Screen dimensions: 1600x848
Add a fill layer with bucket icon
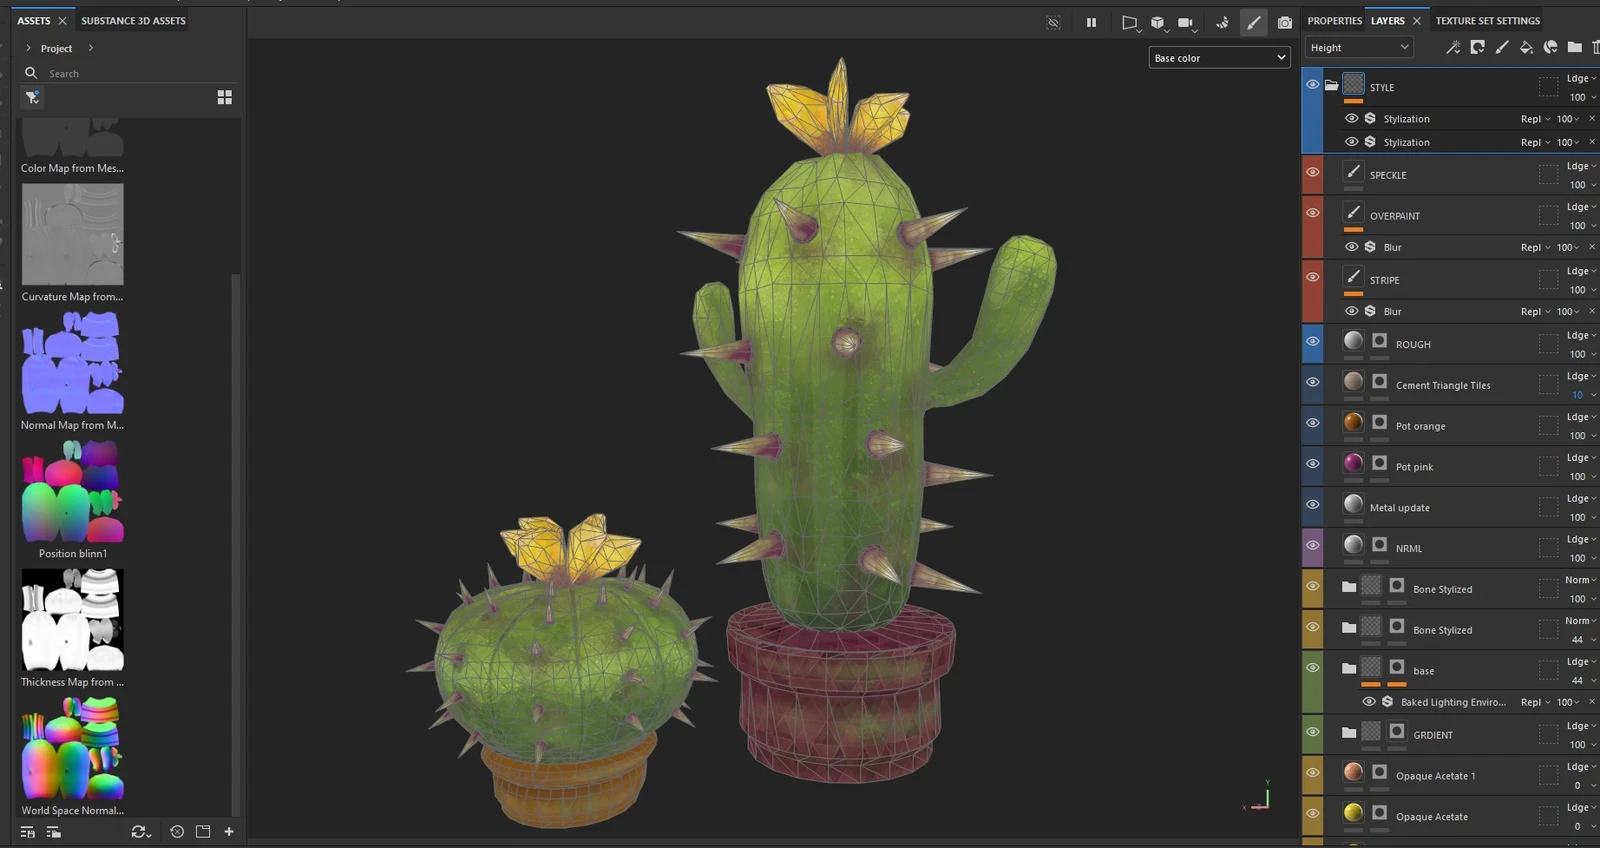(1526, 47)
